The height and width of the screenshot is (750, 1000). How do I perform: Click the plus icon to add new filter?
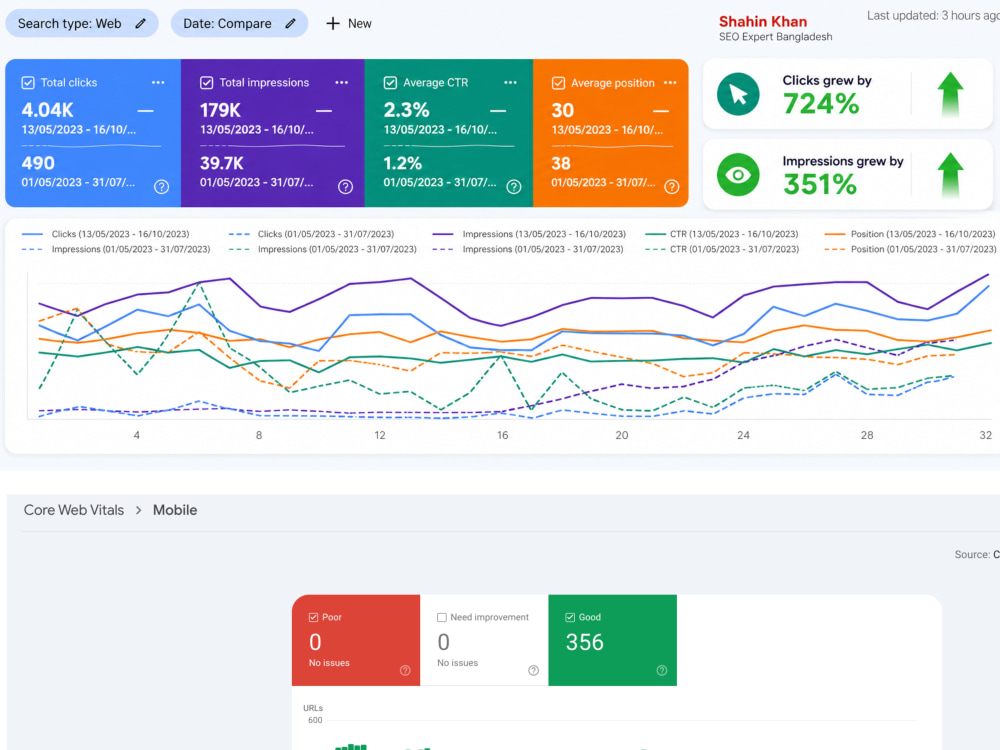coord(332,24)
